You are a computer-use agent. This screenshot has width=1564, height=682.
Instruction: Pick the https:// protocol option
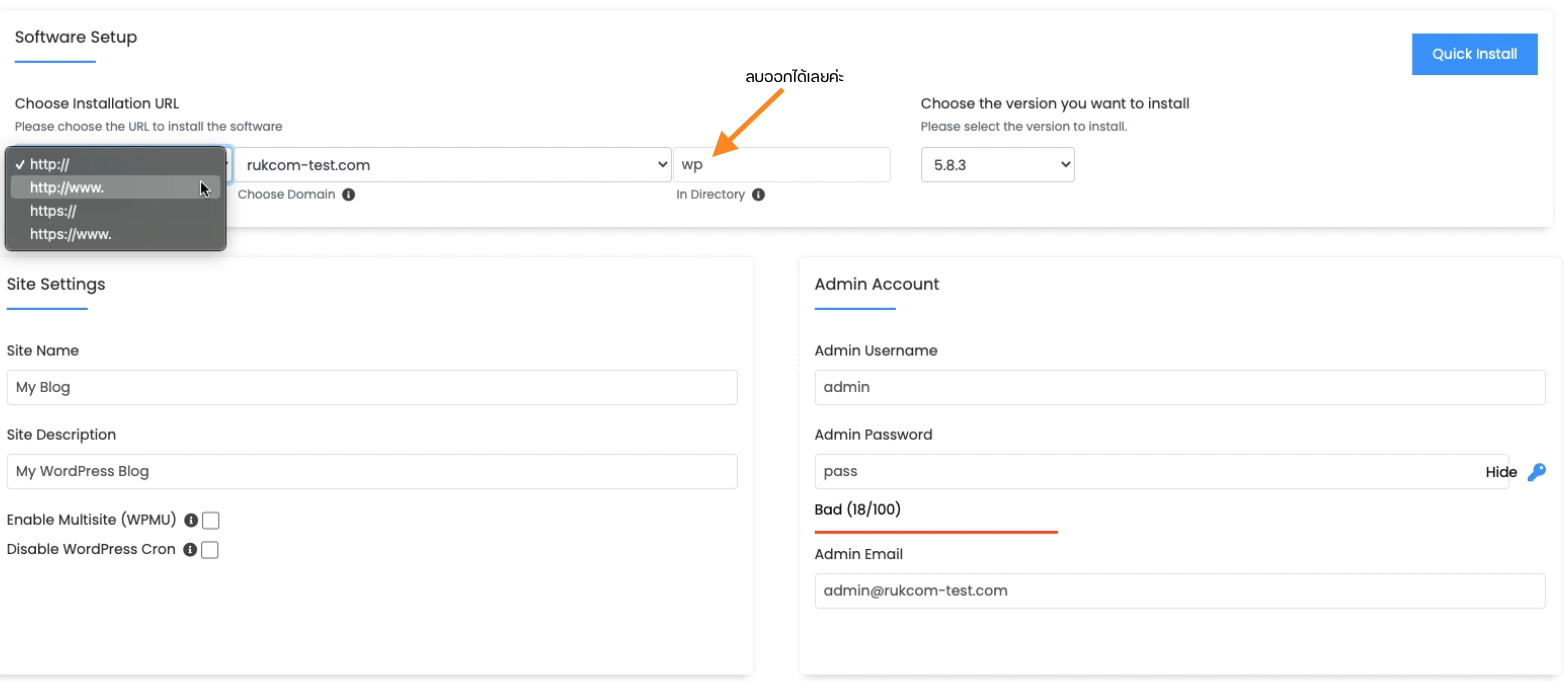pos(115,211)
